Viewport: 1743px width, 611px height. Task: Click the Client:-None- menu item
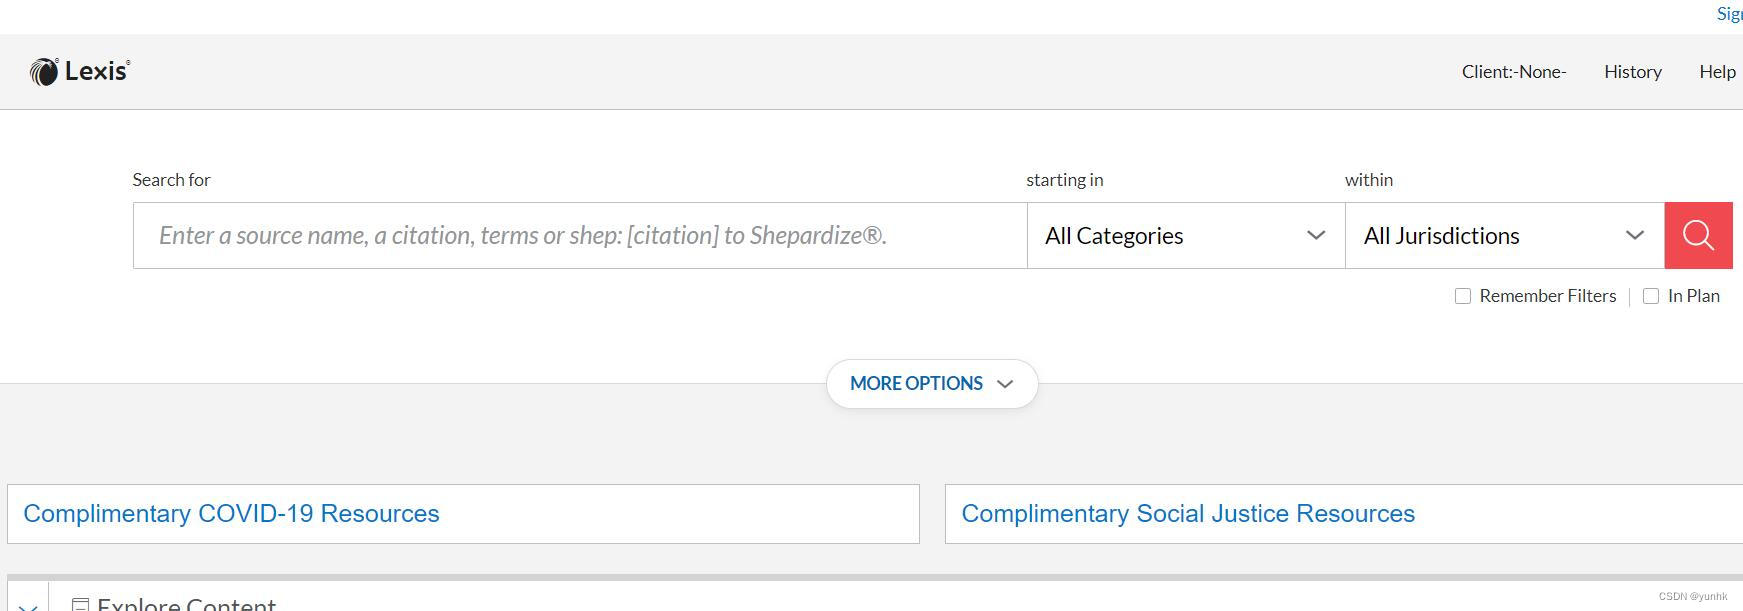[x=1514, y=72]
